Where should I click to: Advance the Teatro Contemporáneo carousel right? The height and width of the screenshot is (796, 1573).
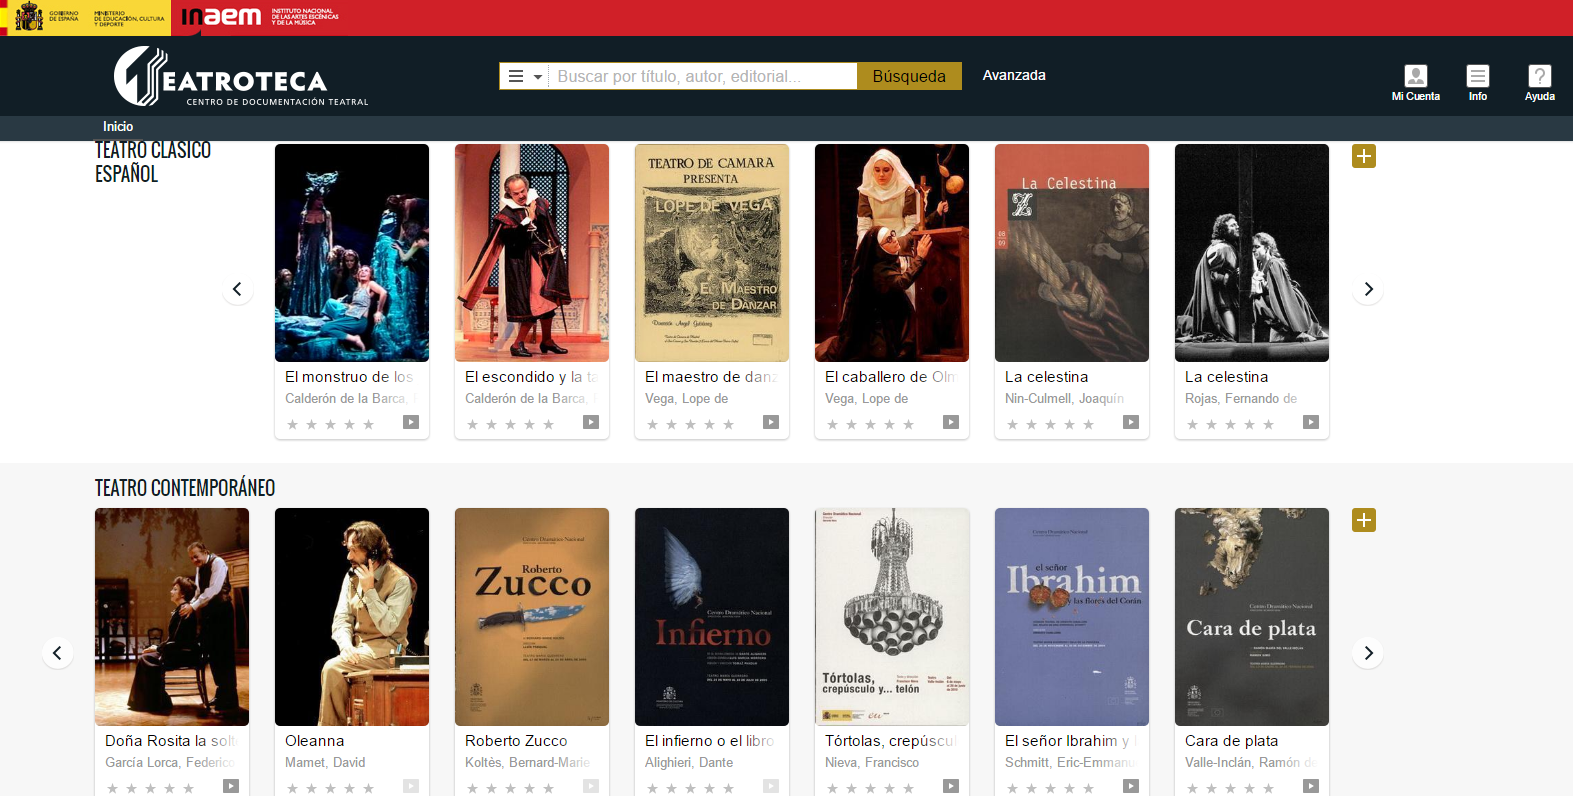[1368, 653]
